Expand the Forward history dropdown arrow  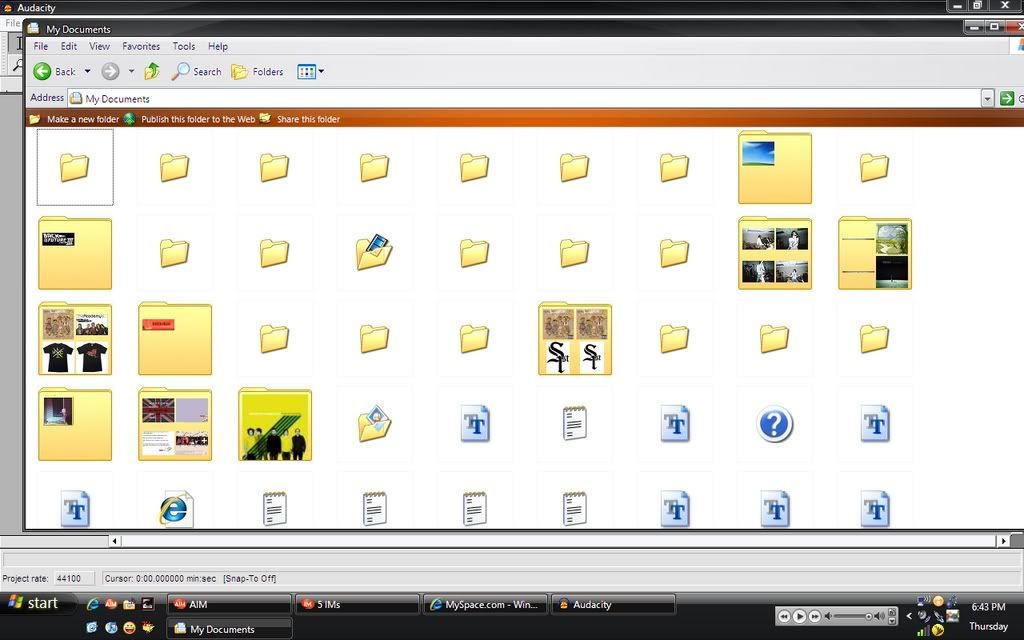click(x=131, y=71)
